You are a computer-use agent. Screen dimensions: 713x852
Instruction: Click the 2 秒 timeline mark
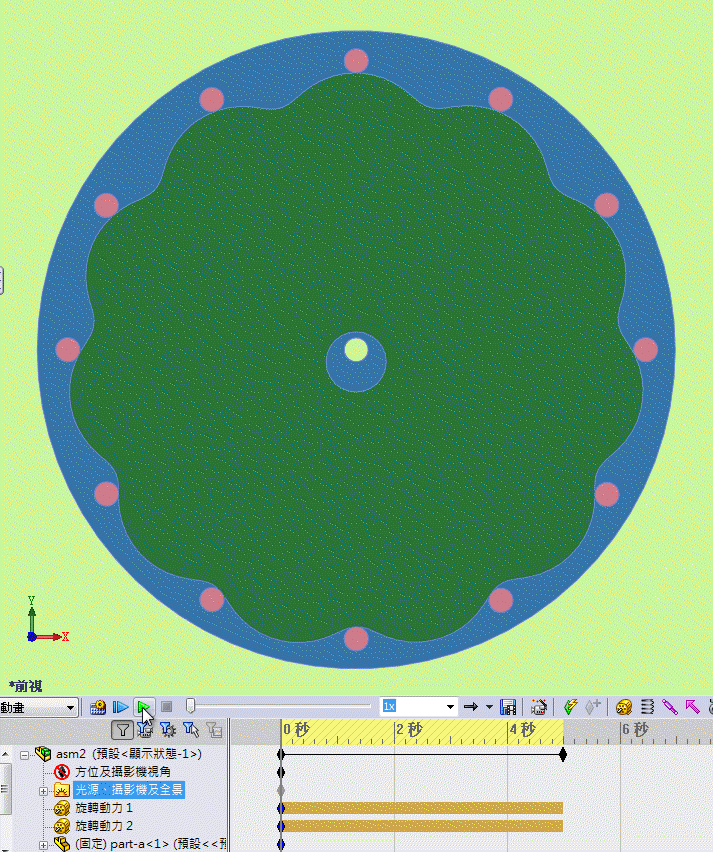[x=409, y=729]
